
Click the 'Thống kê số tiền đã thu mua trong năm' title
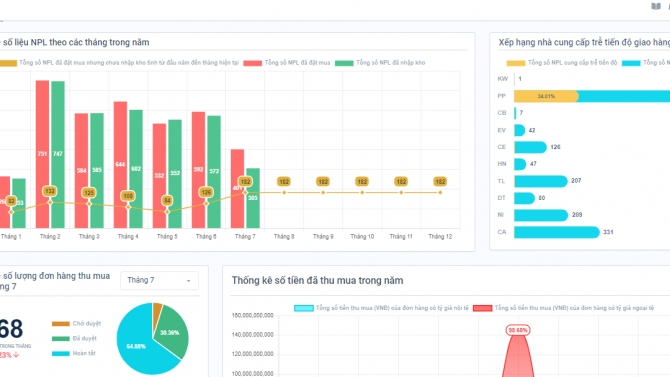point(317,280)
